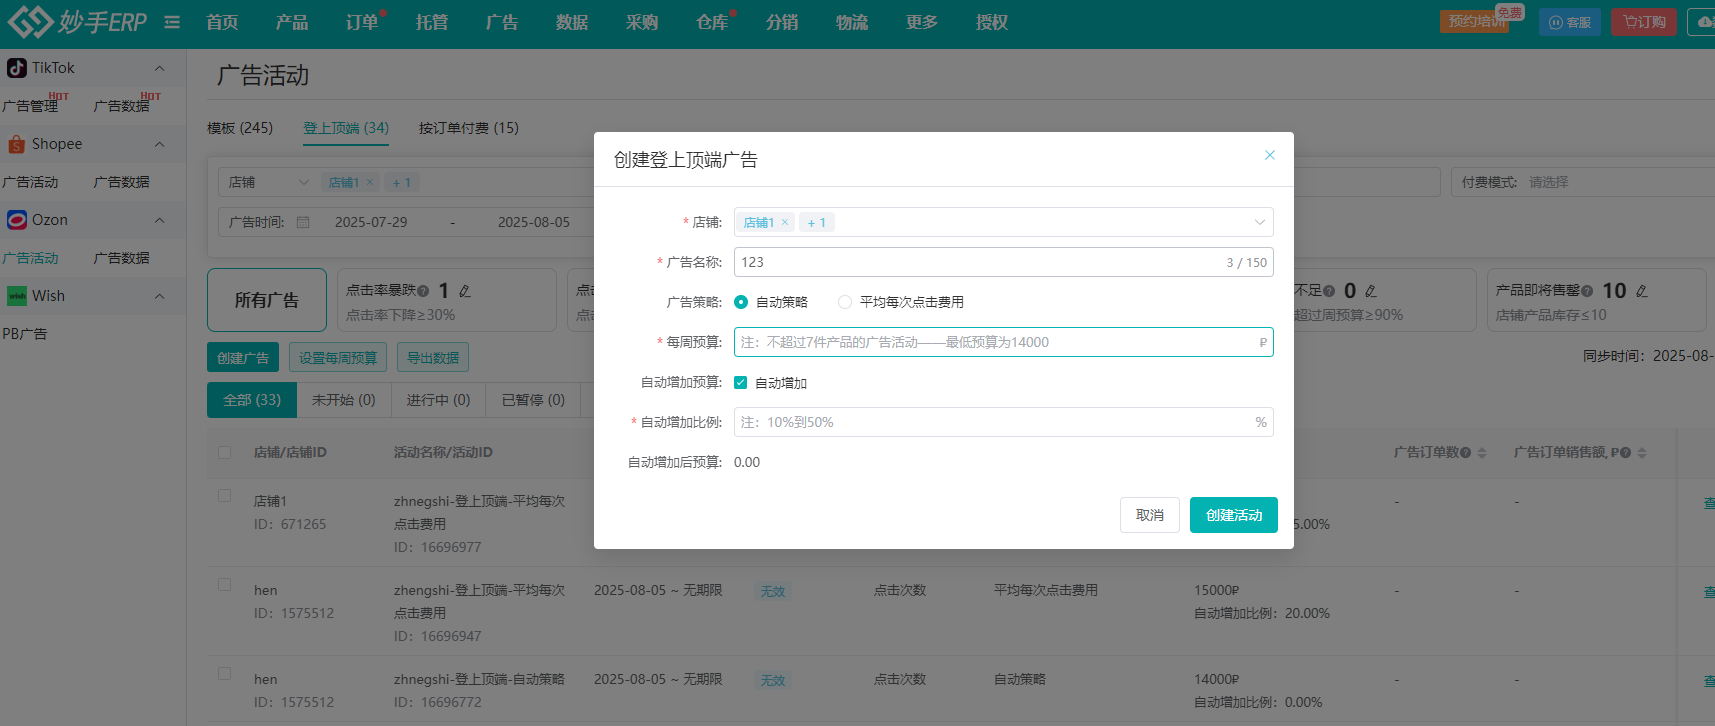The image size is (1715, 726).
Task: Close the create ad dialog with X
Action: click(1269, 155)
